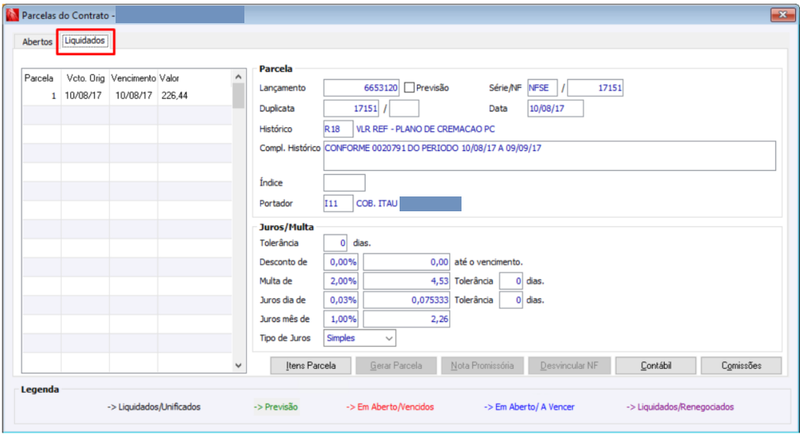The width and height of the screenshot is (800, 435).
Task: Click the Vcto. Orig column header
Action: pos(85,78)
